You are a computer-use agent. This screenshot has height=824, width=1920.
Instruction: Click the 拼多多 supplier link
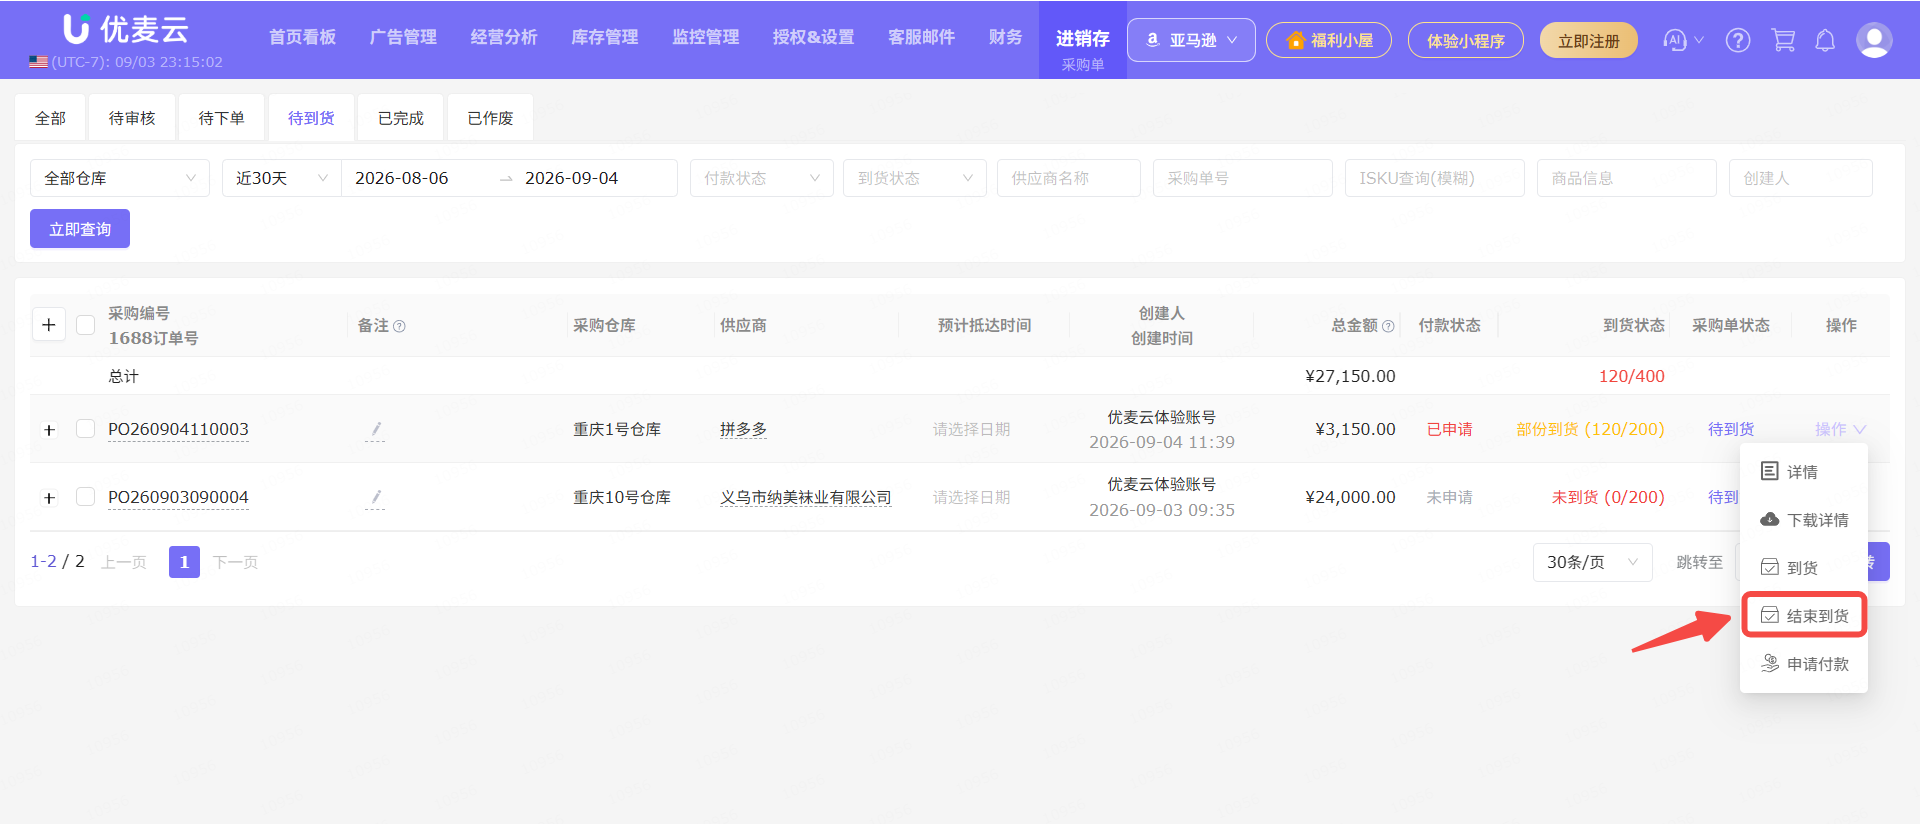(x=743, y=429)
